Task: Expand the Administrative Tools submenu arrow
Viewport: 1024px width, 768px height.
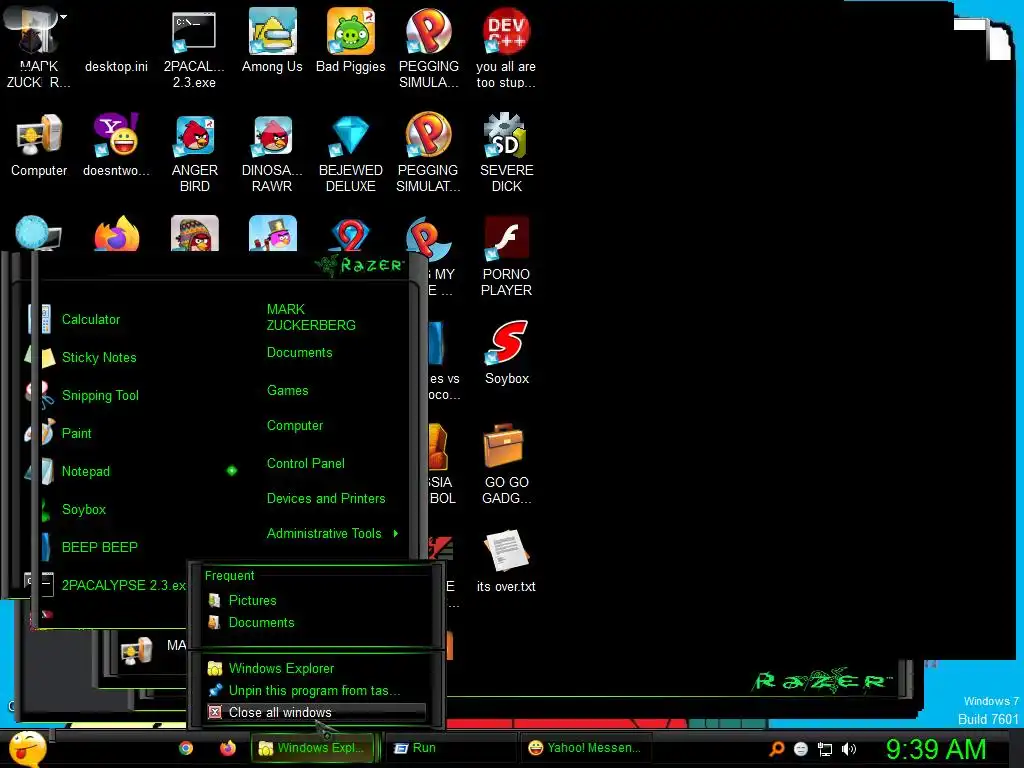Action: (x=396, y=534)
